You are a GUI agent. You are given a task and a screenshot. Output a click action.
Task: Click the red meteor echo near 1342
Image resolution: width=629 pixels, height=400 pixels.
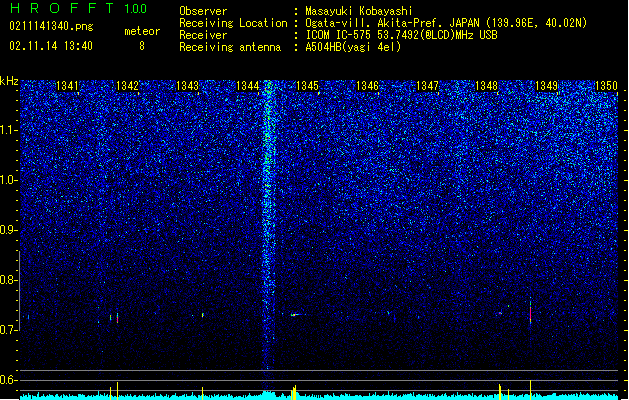pyautogui.click(x=117, y=318)
